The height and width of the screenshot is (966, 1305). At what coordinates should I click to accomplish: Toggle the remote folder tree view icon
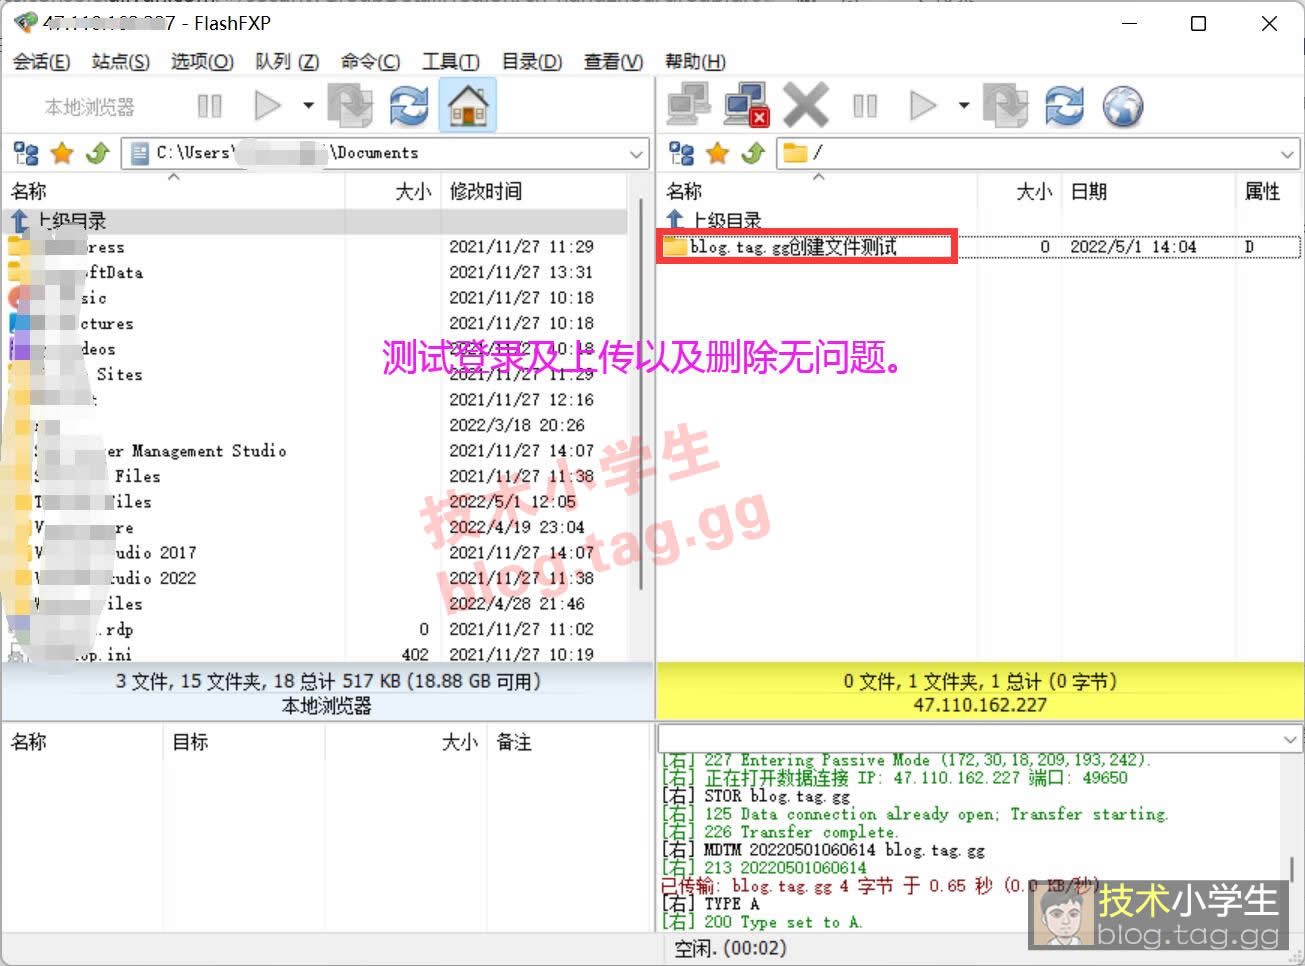(x=682, y=153)
